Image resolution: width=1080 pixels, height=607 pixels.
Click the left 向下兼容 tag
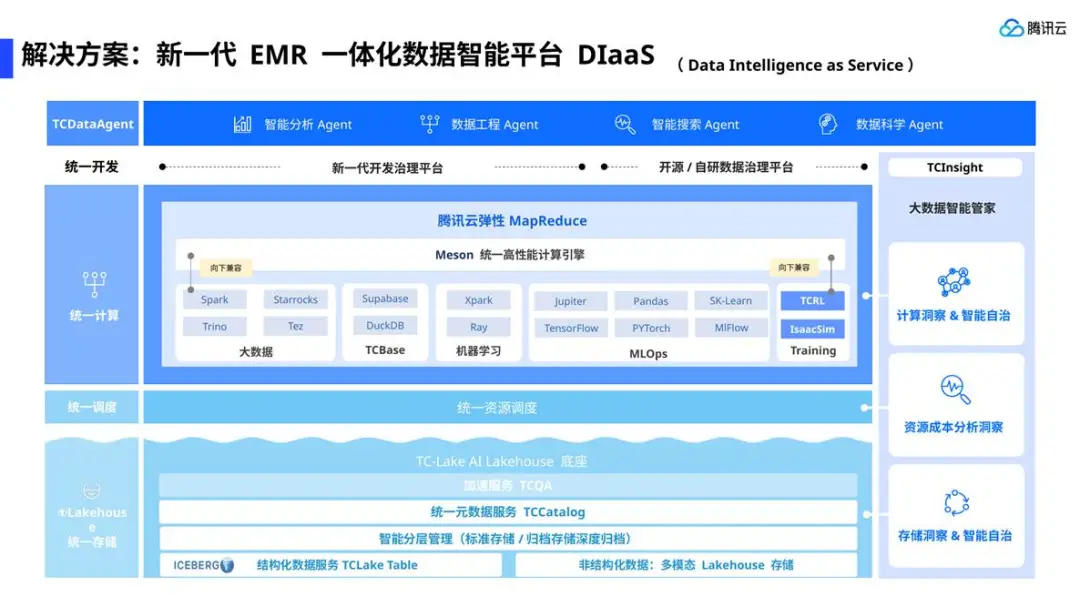(x=226, y=268)
